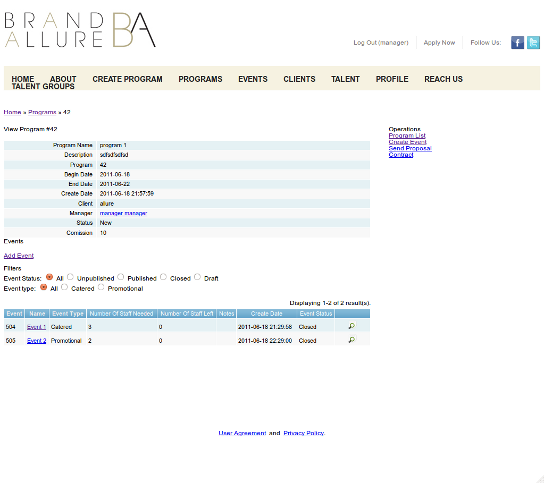View Event 2 using magnifier icon
Screen dimensions: 544x483
tap(351, 339)
